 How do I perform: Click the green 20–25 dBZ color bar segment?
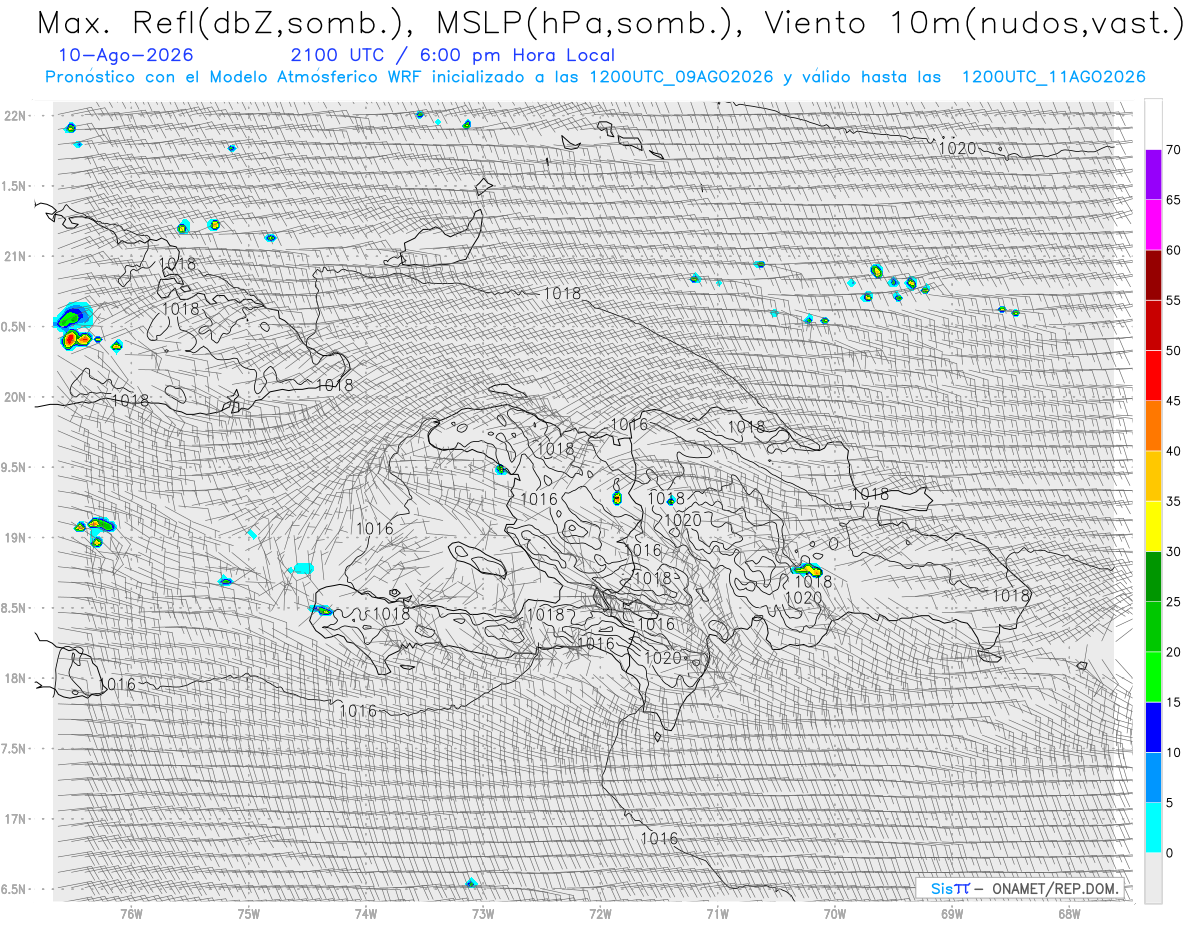(1153, 627)
